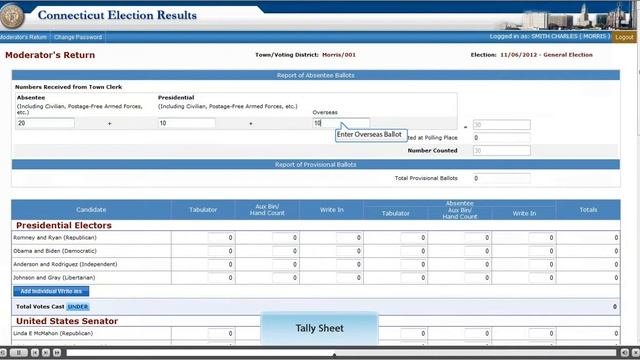Click Add Individual Write ins button
The image size is (640, 360).
click(51, 291)
